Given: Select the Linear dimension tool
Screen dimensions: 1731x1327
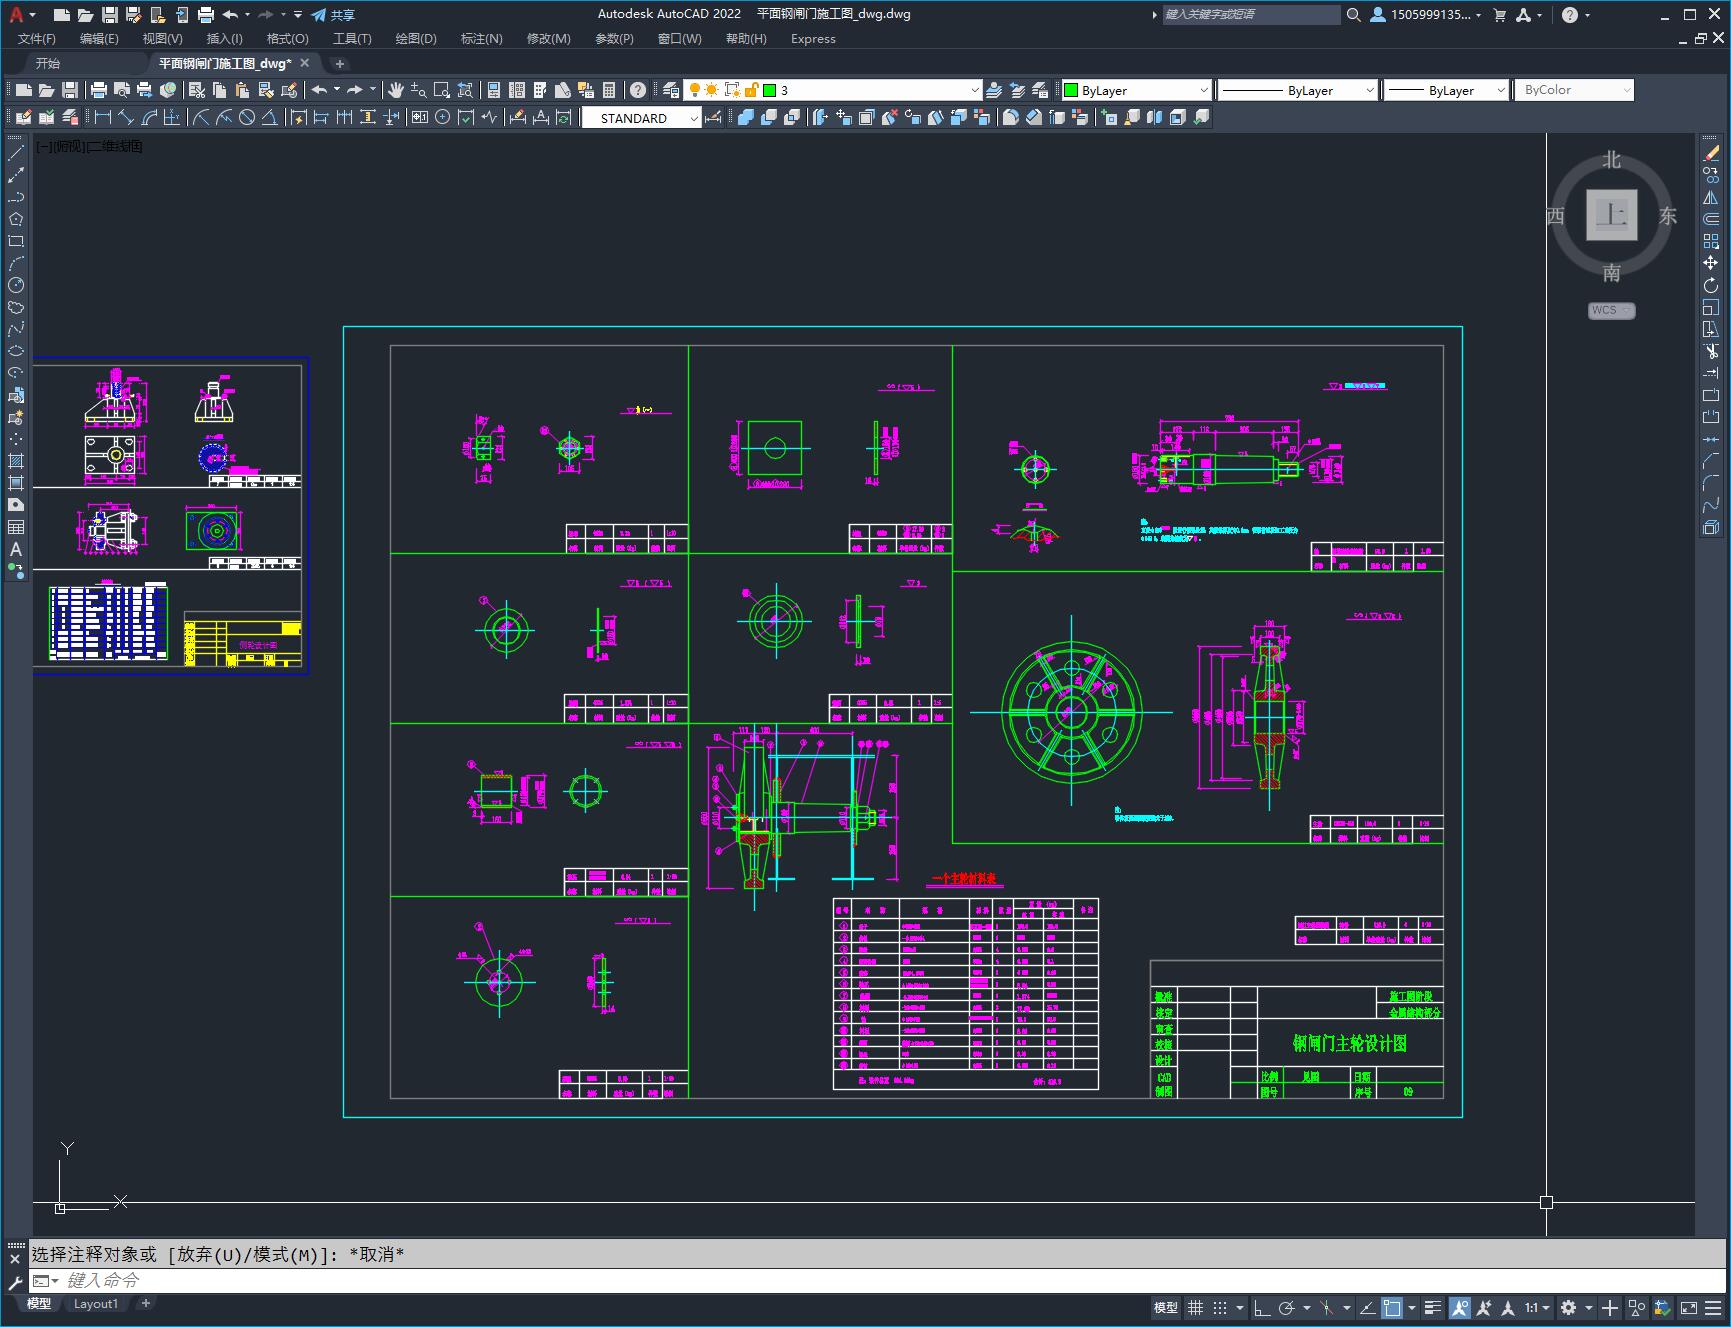Looking at the screenshot, I should 102,118.
